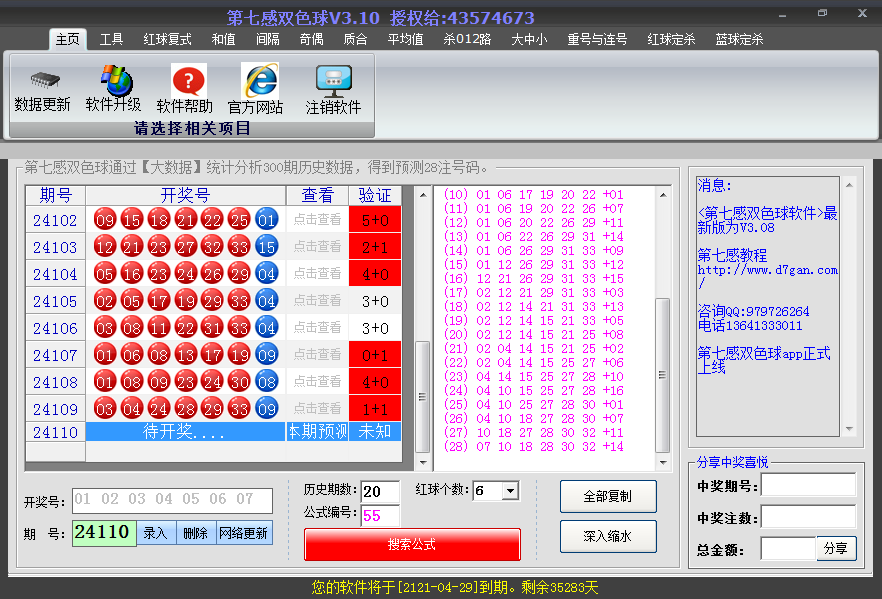Open the 质合 tab
The image size is (882, 599).
pos(356,39)
